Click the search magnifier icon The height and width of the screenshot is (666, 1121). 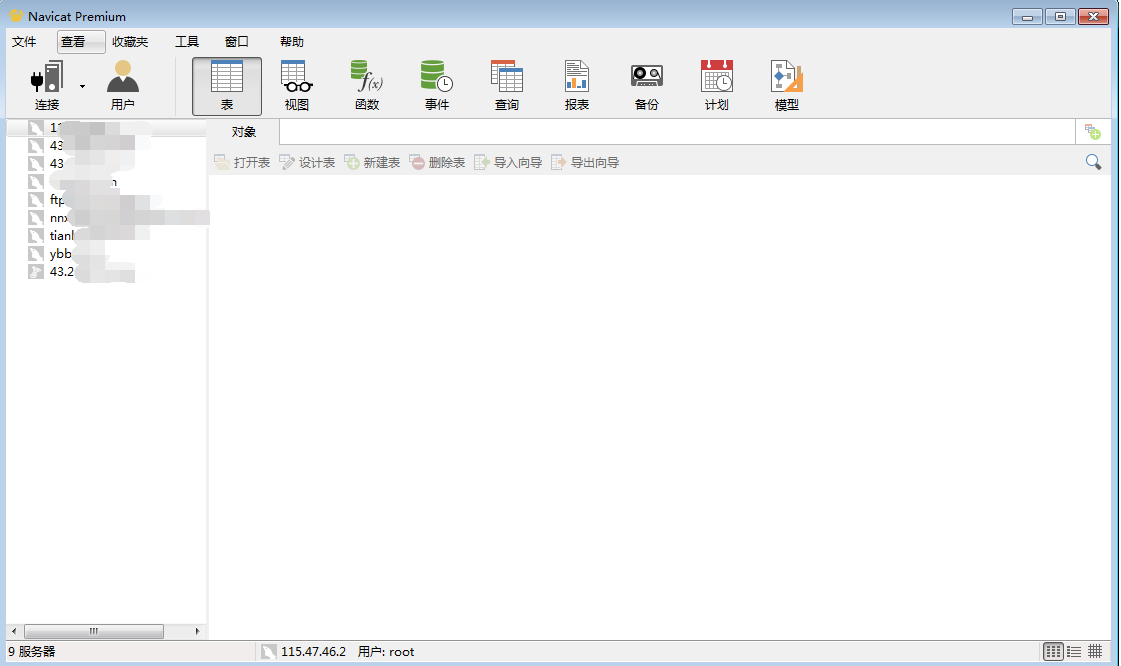tap(1093, 162)
